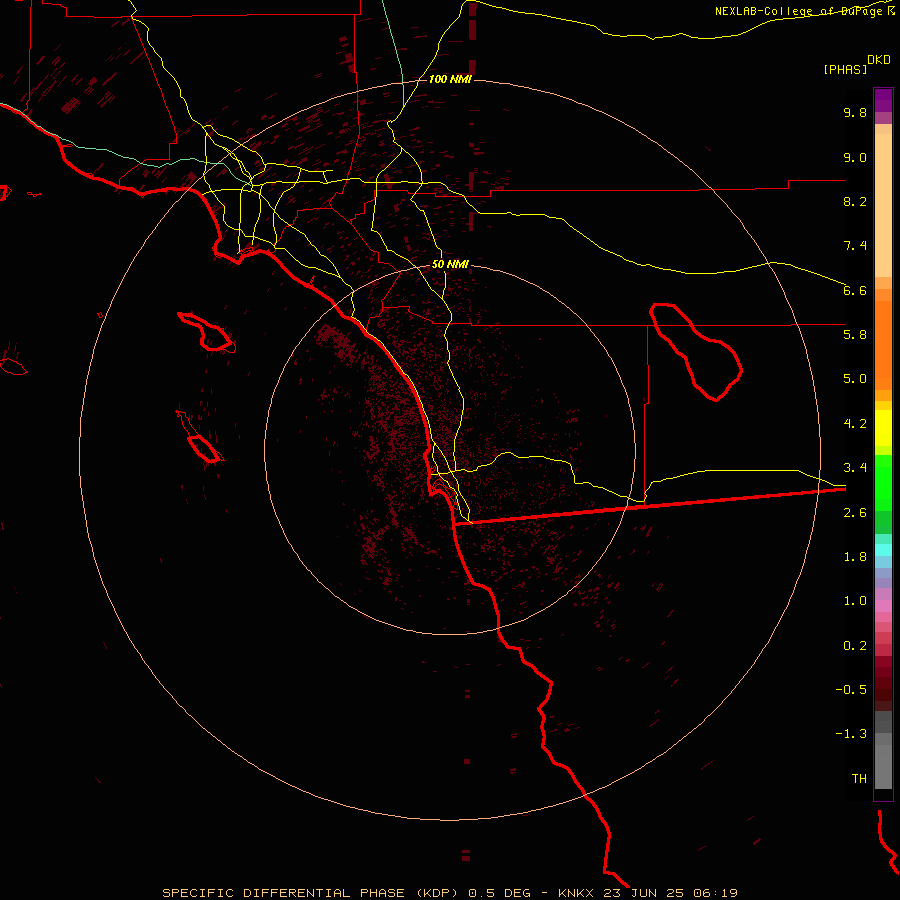Select the 50 NMI range ring label
The image size is (900, 900).
click(x=450, y=264)
